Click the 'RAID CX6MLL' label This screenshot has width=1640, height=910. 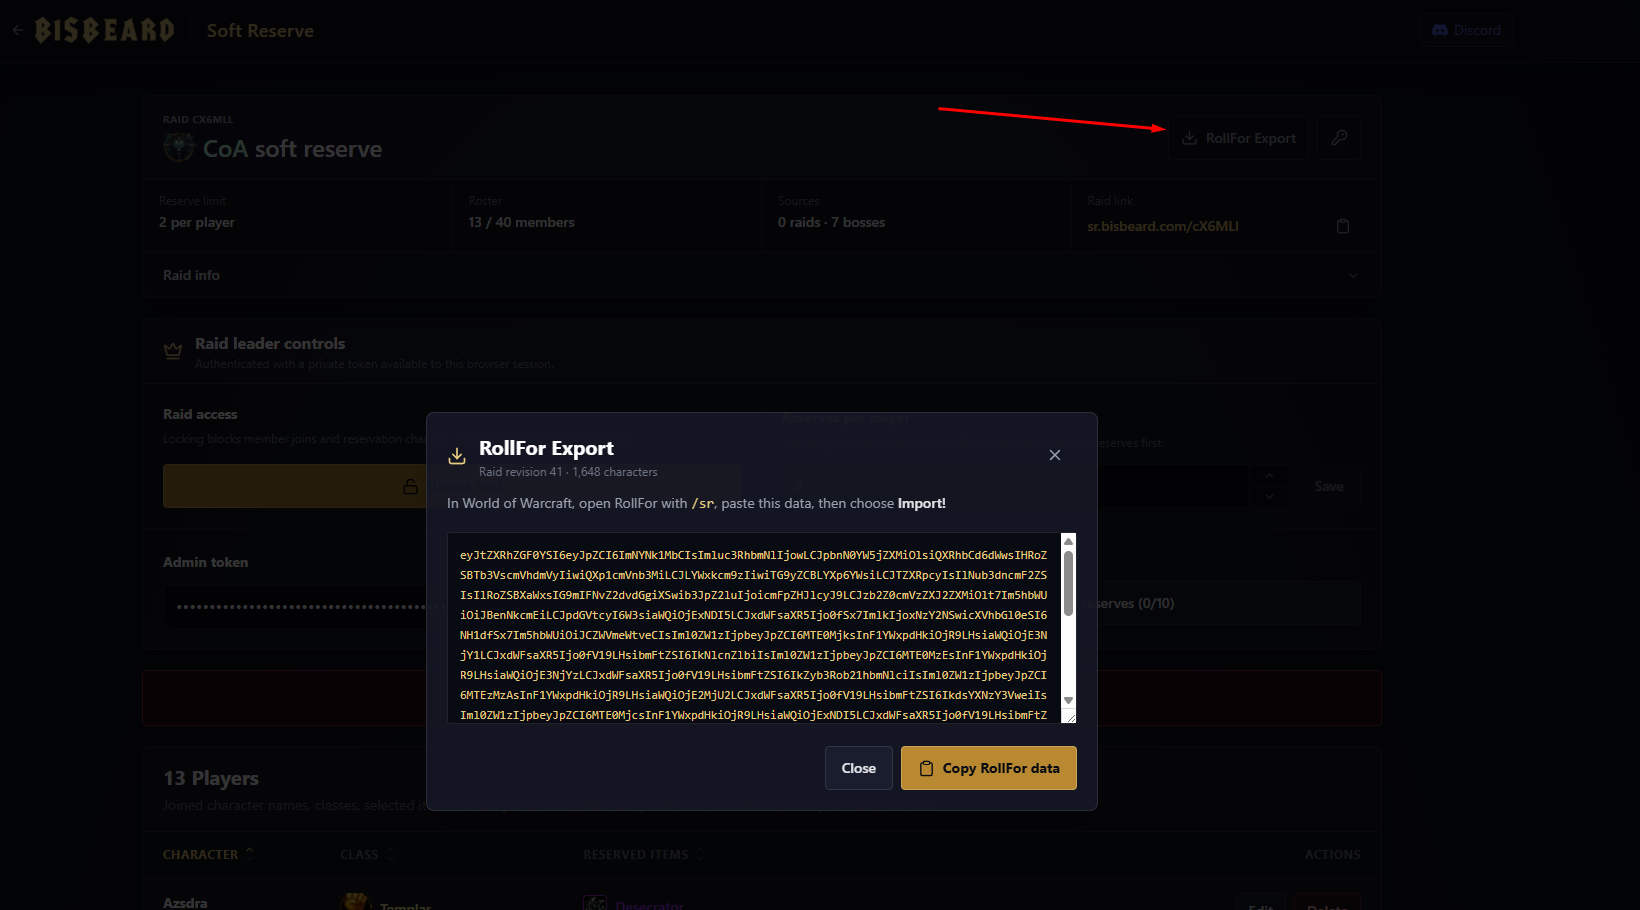pyautogui.click(x=198, y=119)
